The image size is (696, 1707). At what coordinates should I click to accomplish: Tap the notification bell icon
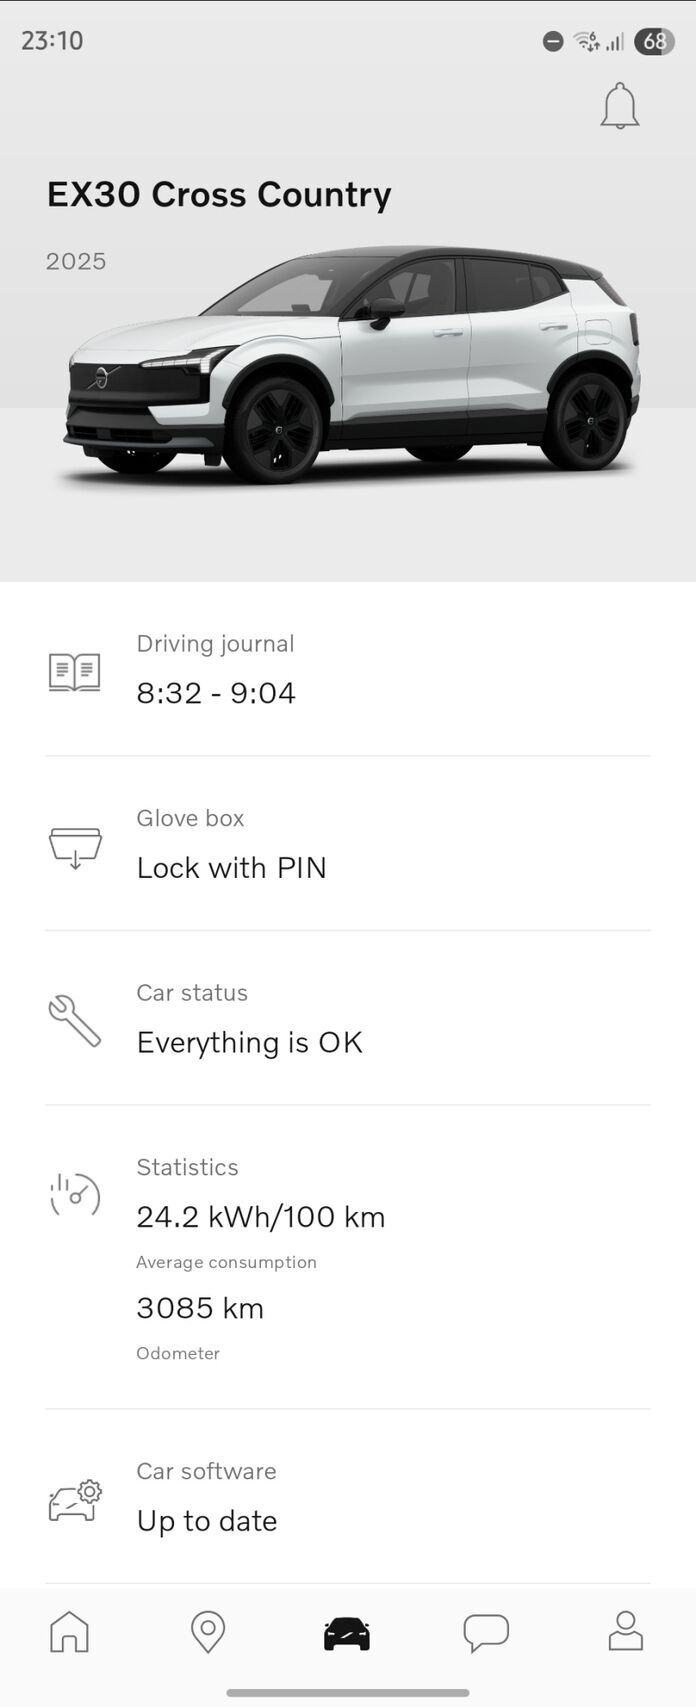click(619, 106)
